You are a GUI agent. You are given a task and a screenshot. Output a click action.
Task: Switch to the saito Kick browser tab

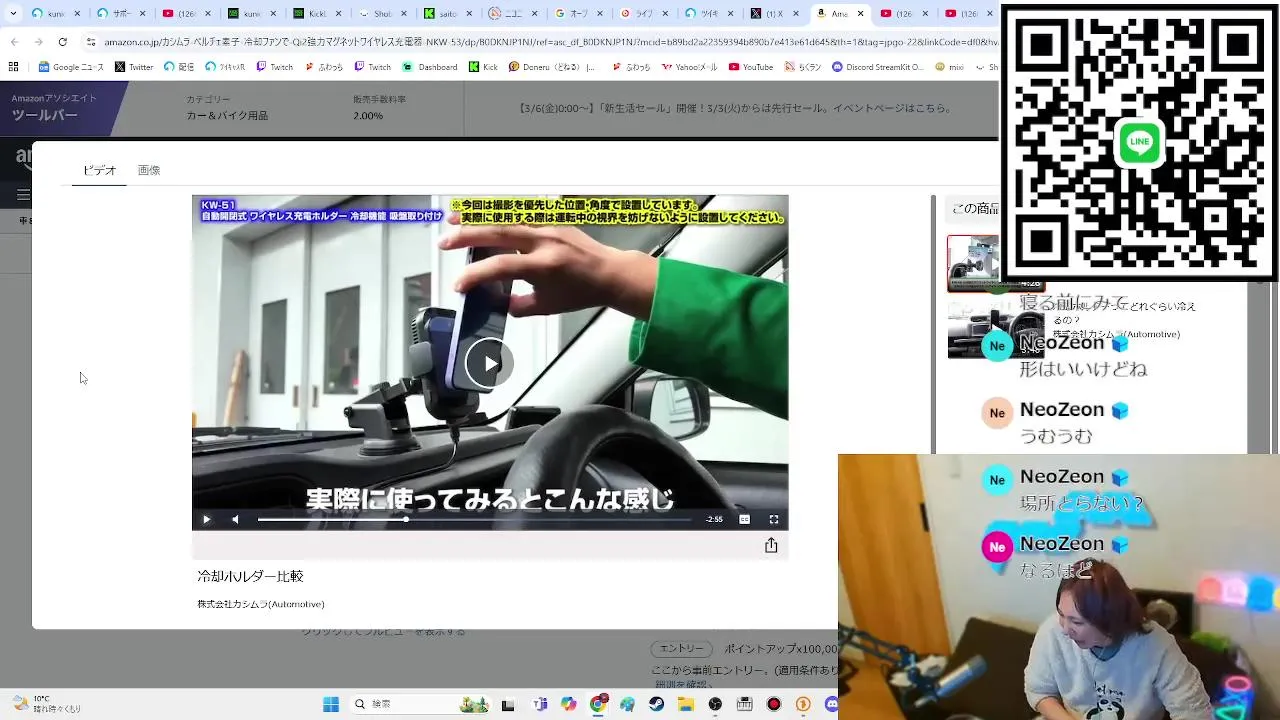450,14
